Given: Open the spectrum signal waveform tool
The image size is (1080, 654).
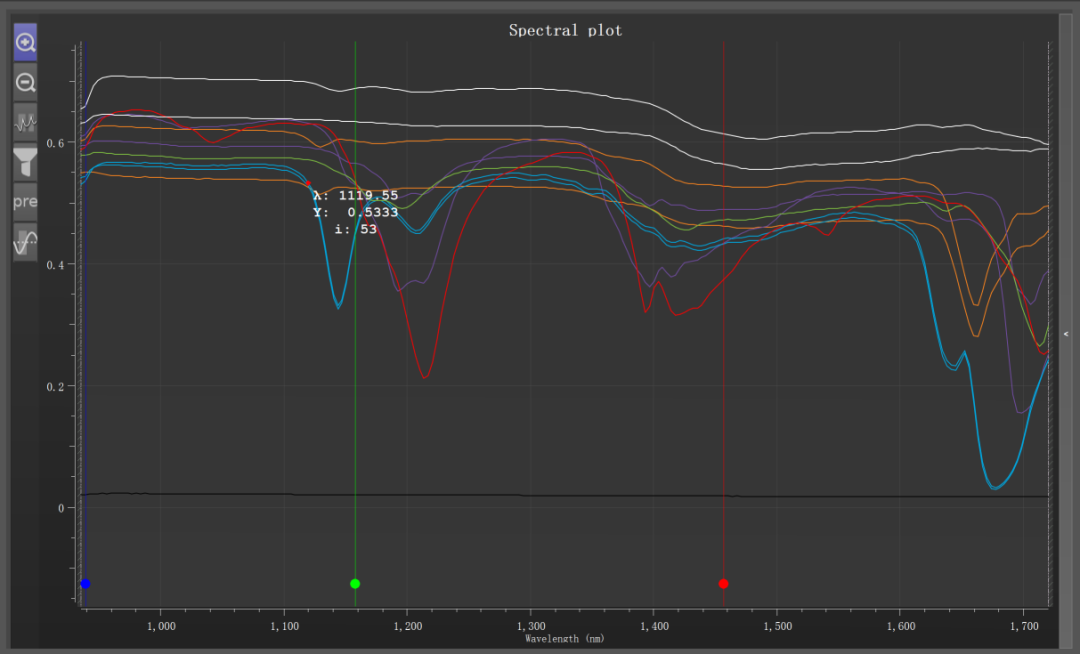Looking at the screenshot, I should coord(25,123).
